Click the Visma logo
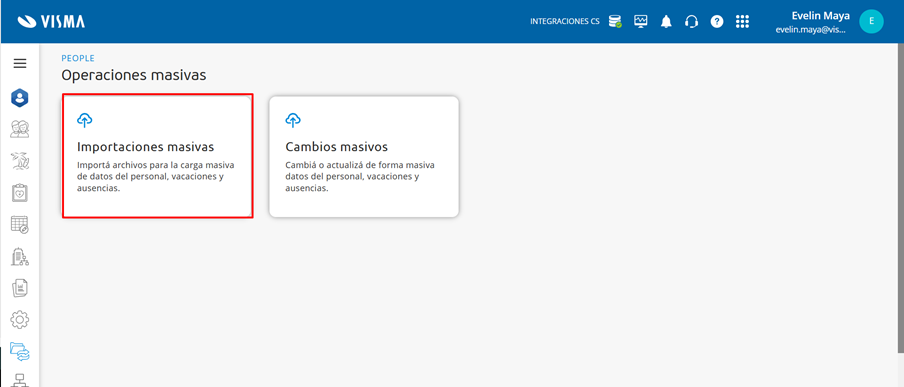904x387 pixels. pos(51,22)
